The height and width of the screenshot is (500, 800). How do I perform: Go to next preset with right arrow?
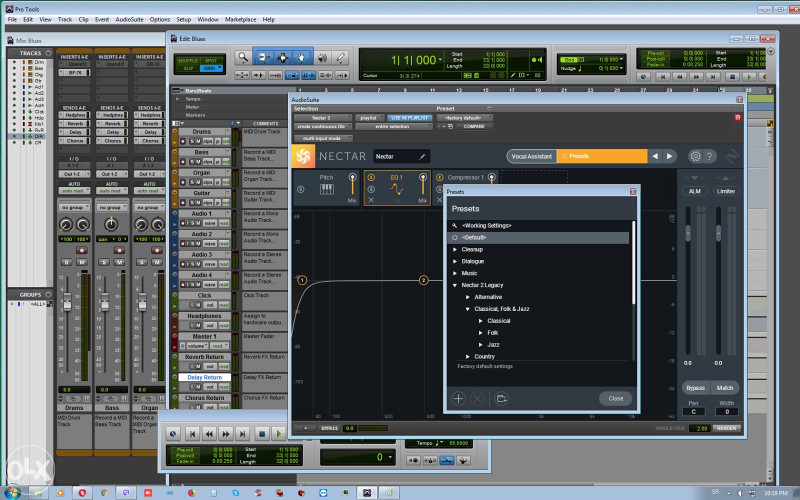(669, 156)
